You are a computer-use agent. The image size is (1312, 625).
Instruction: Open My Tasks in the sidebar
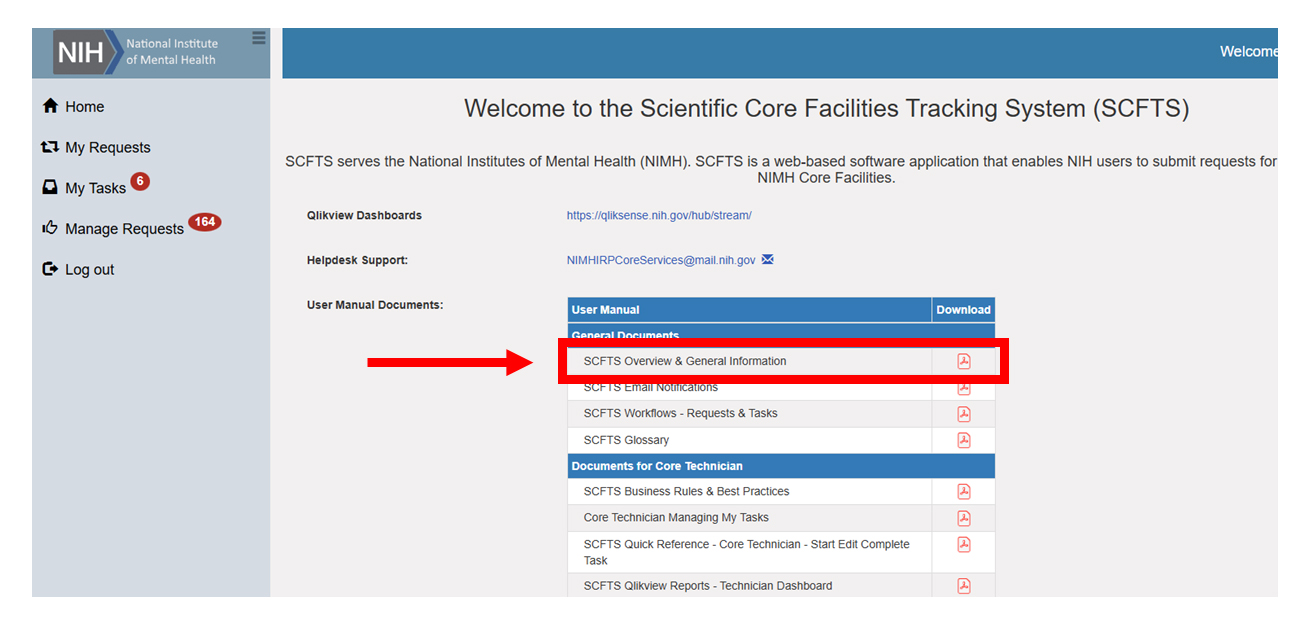95,188
